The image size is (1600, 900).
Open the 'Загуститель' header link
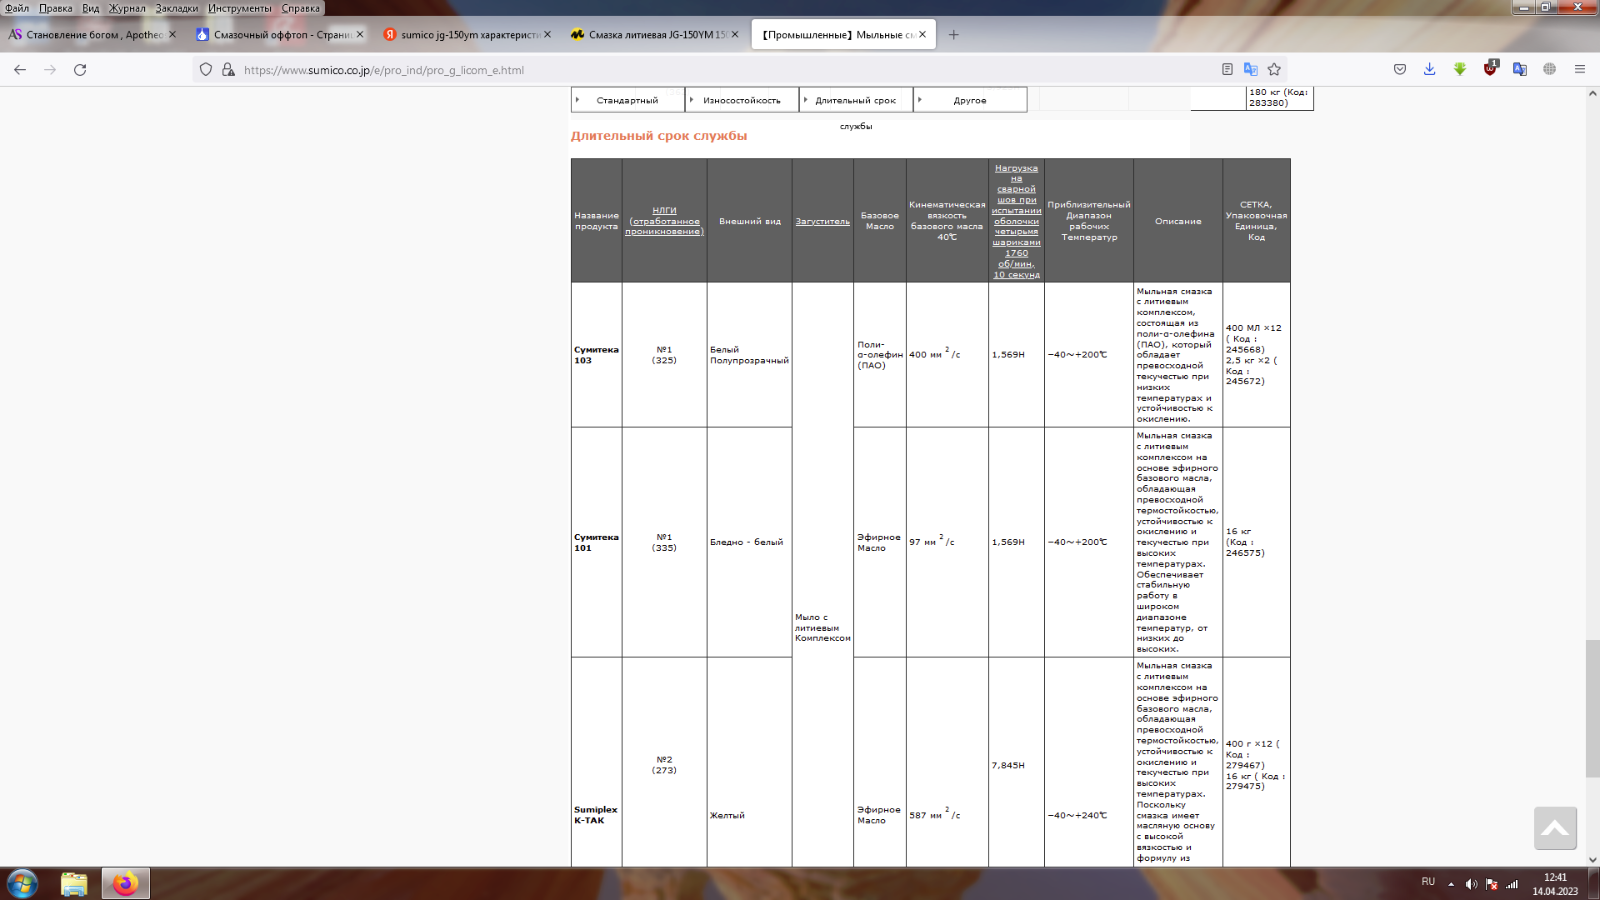tap(822, 221)
